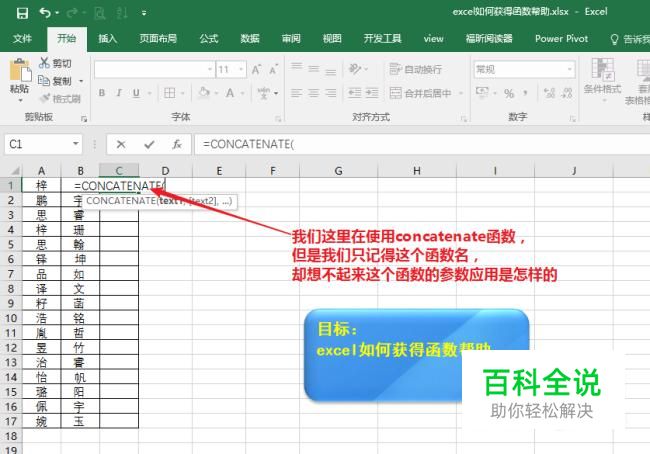Apply percent style %
650x454 pixels.
coord(509,93)
